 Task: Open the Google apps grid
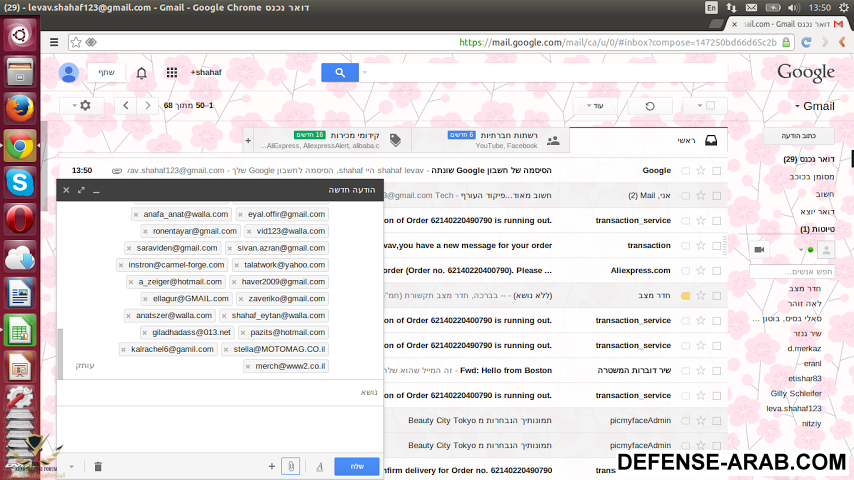(x=172, y=73)
